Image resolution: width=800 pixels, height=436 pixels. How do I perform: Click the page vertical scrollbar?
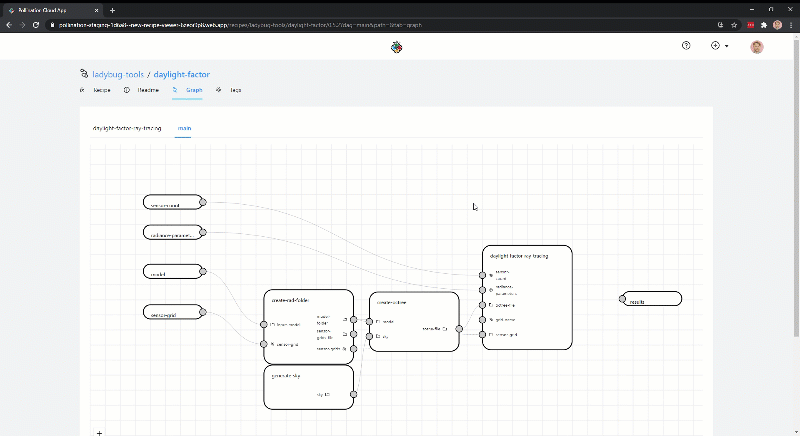796,189
